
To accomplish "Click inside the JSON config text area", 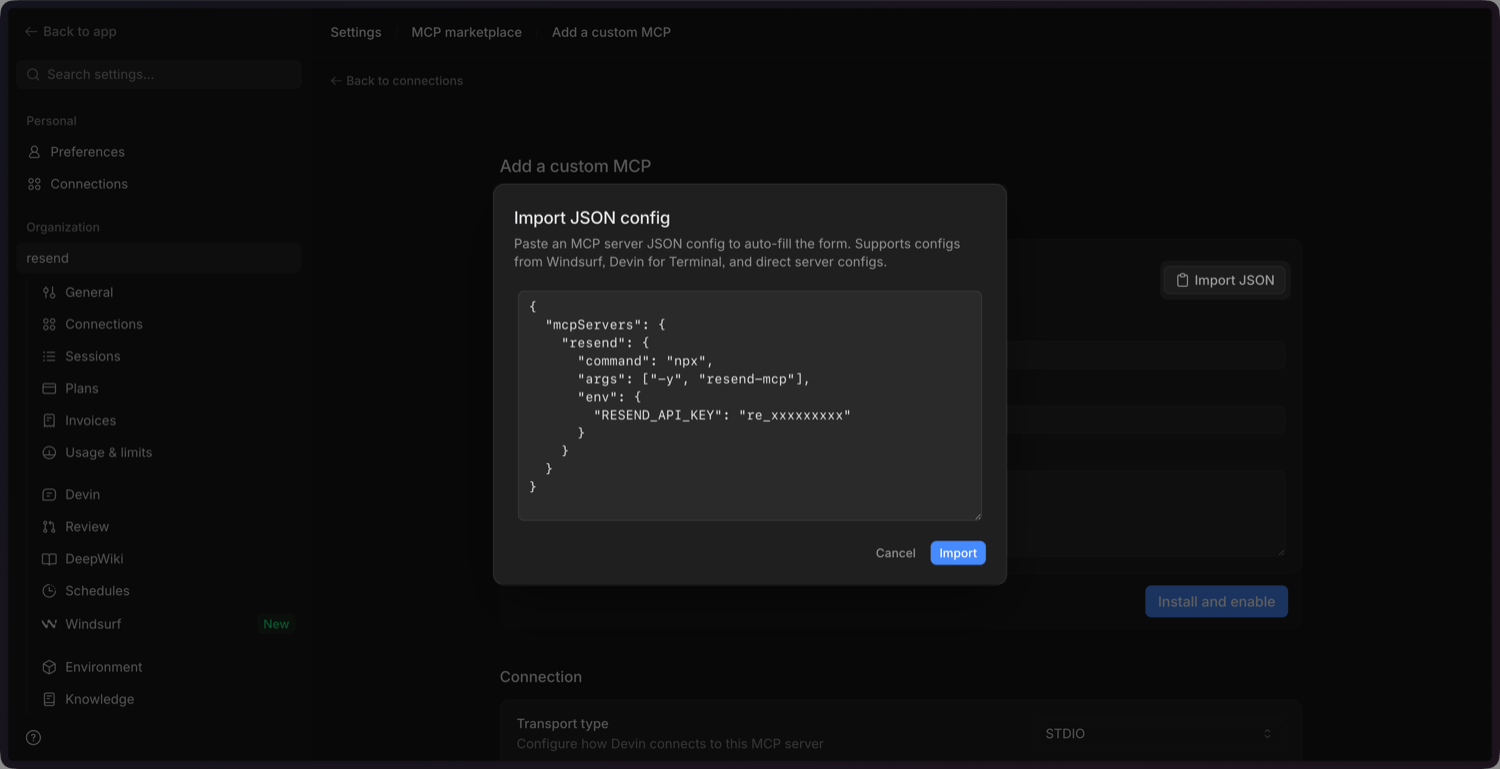I will 750,406.
